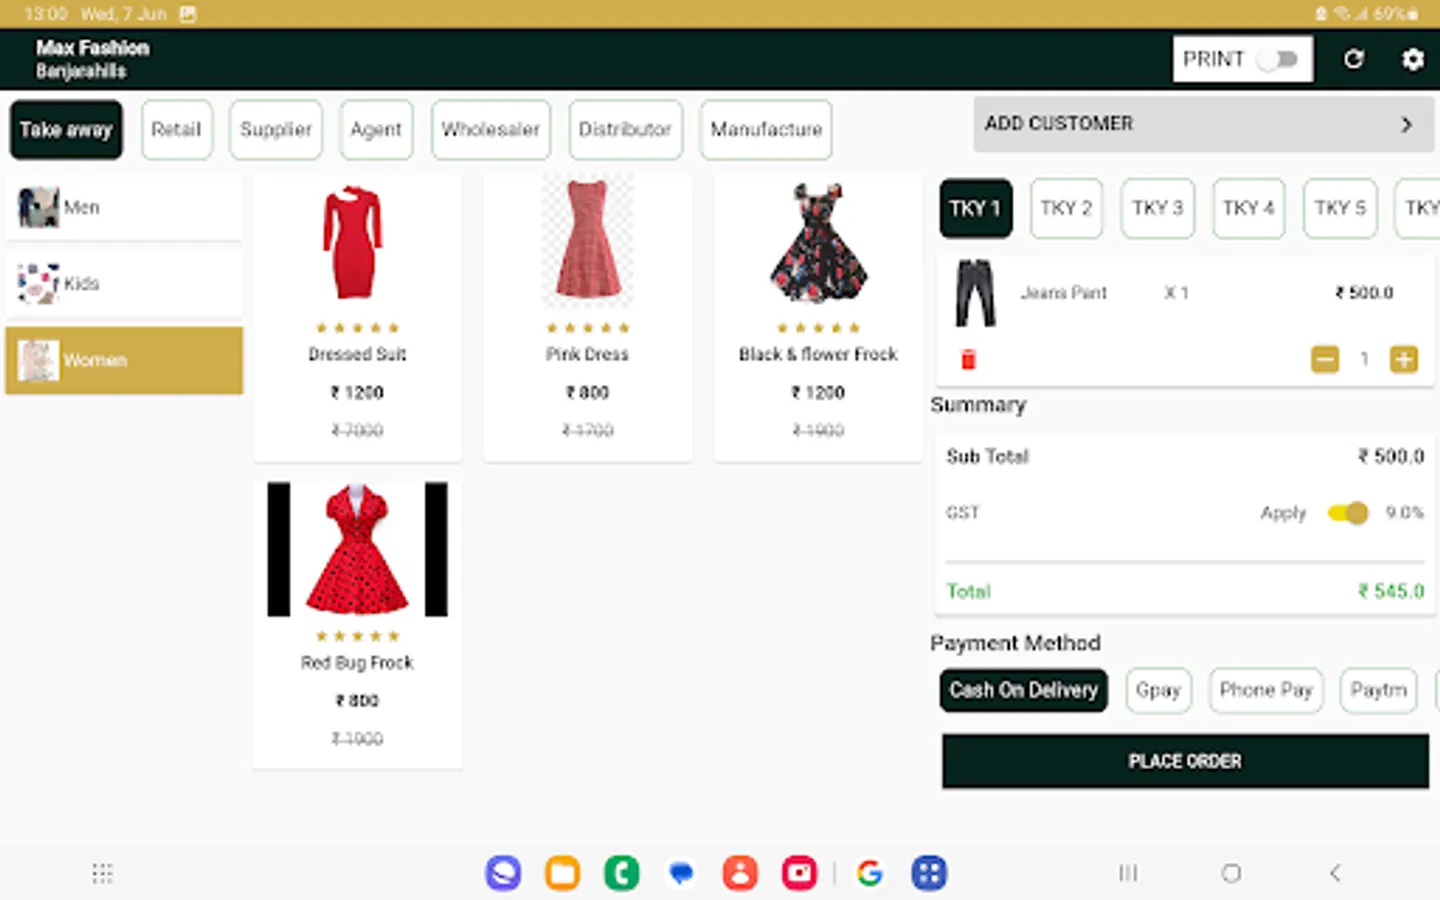
Task: Open the Women category
Action: pyautogui.click(x=124, y=360)
